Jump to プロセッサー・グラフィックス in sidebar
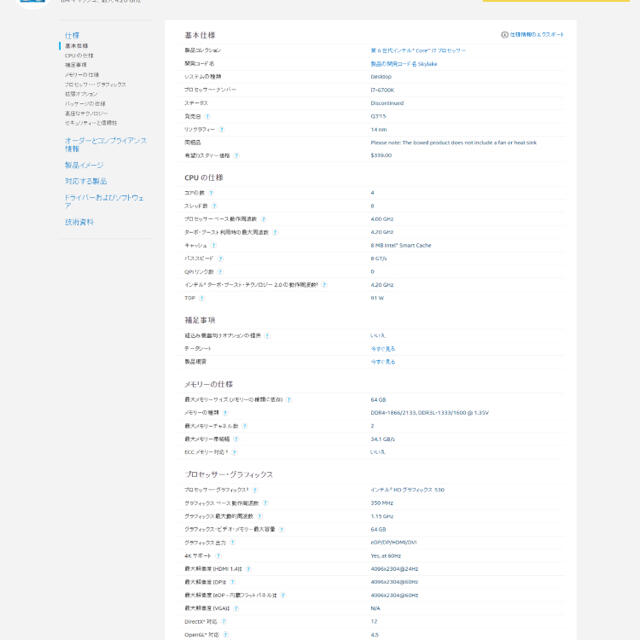 96,84
